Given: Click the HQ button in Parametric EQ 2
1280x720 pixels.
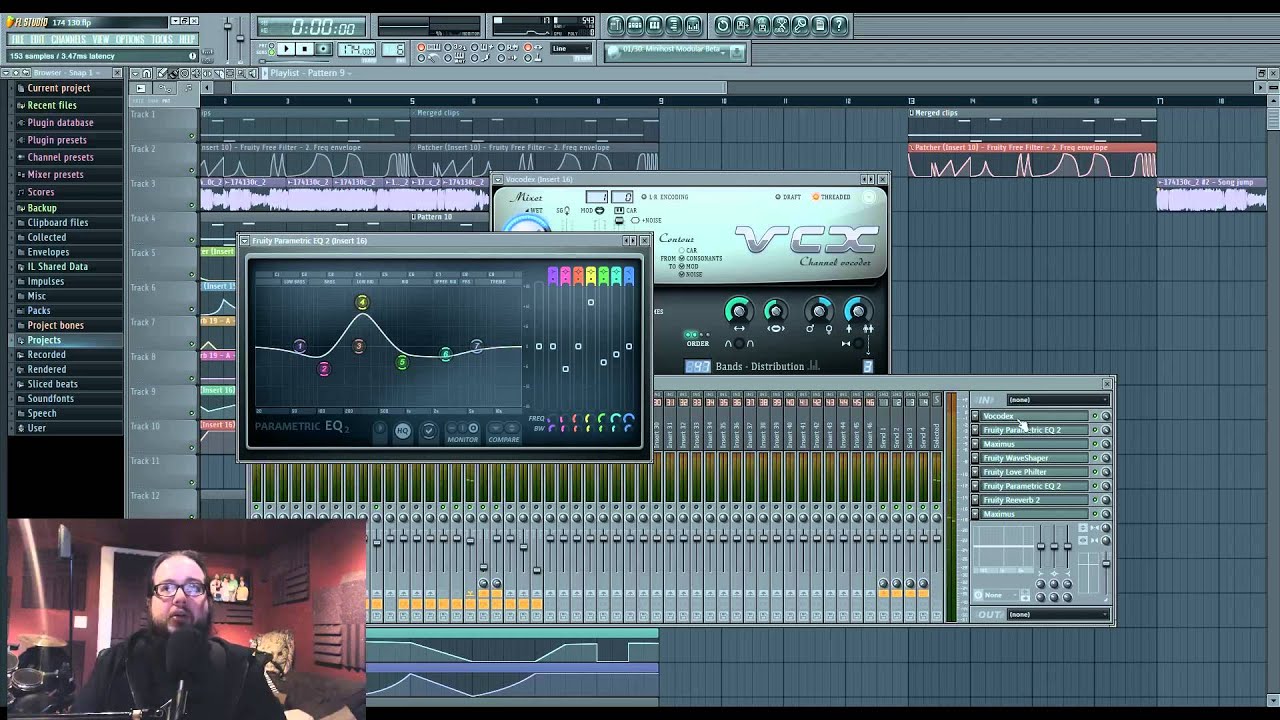Looking at the screenshot, I should [402, 431].
